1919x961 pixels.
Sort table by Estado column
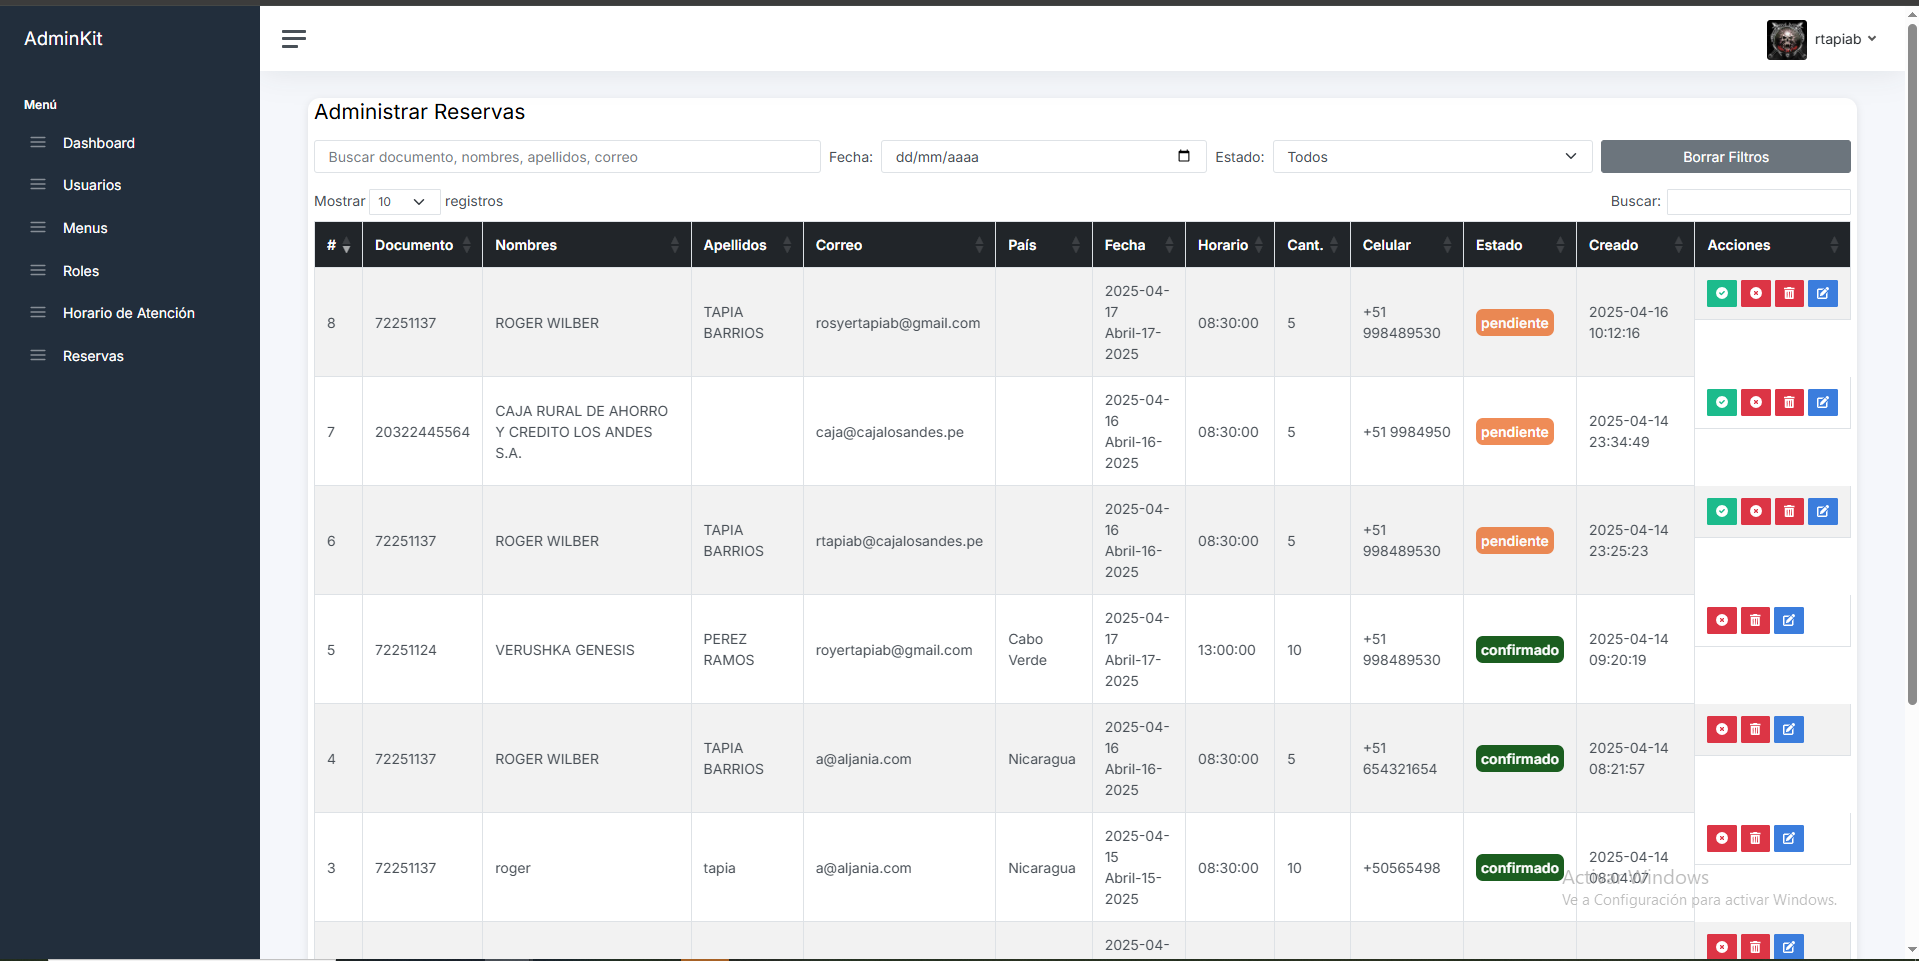1520,245
